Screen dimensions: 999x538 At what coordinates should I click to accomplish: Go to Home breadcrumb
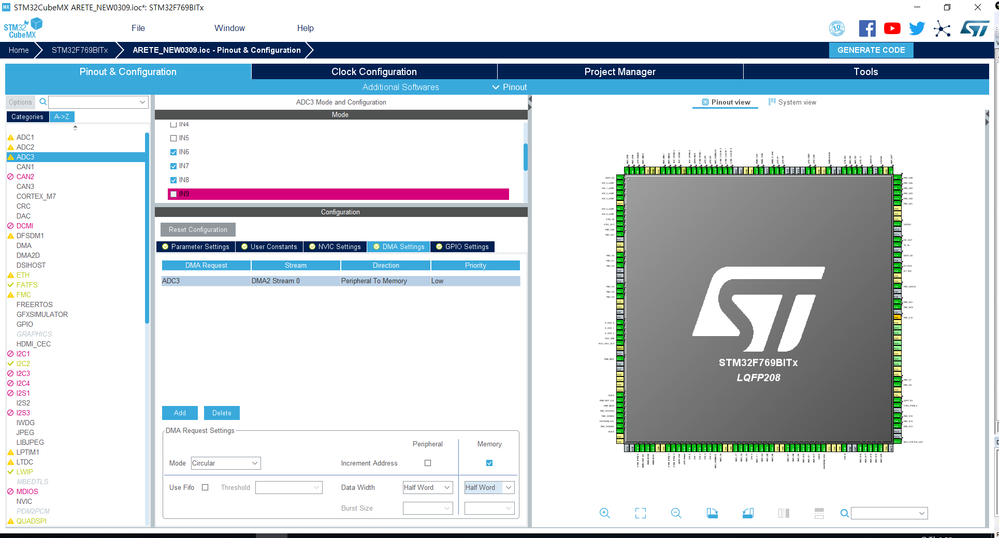click(18, 50)
